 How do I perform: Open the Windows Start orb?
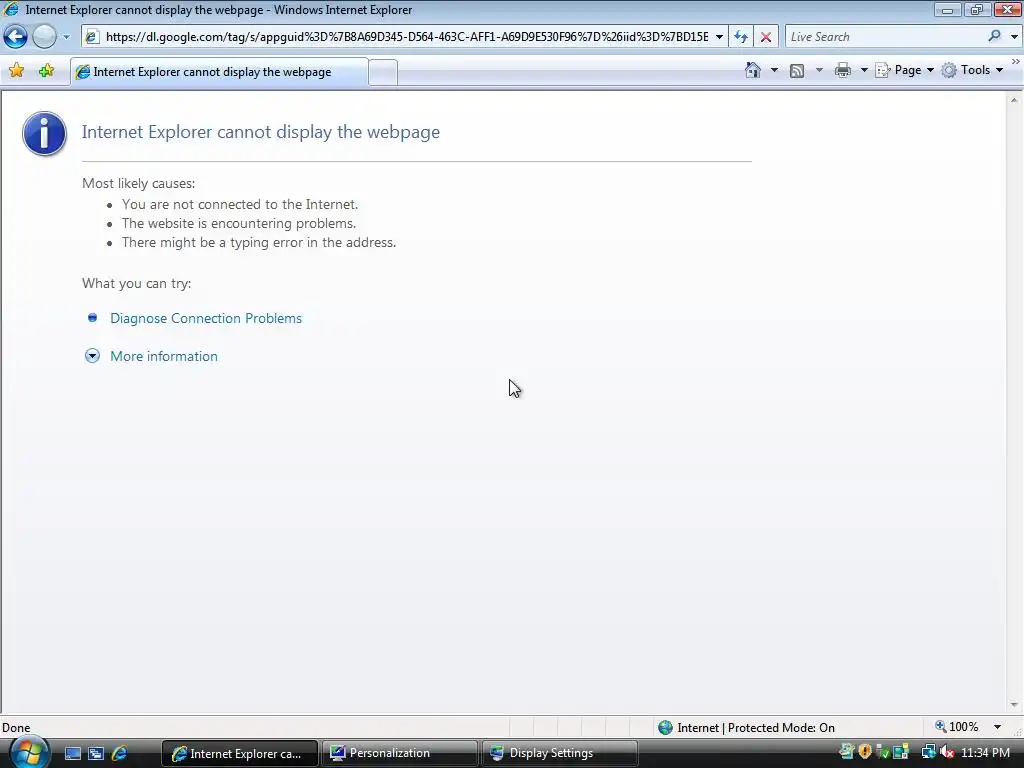pos(28,753)
